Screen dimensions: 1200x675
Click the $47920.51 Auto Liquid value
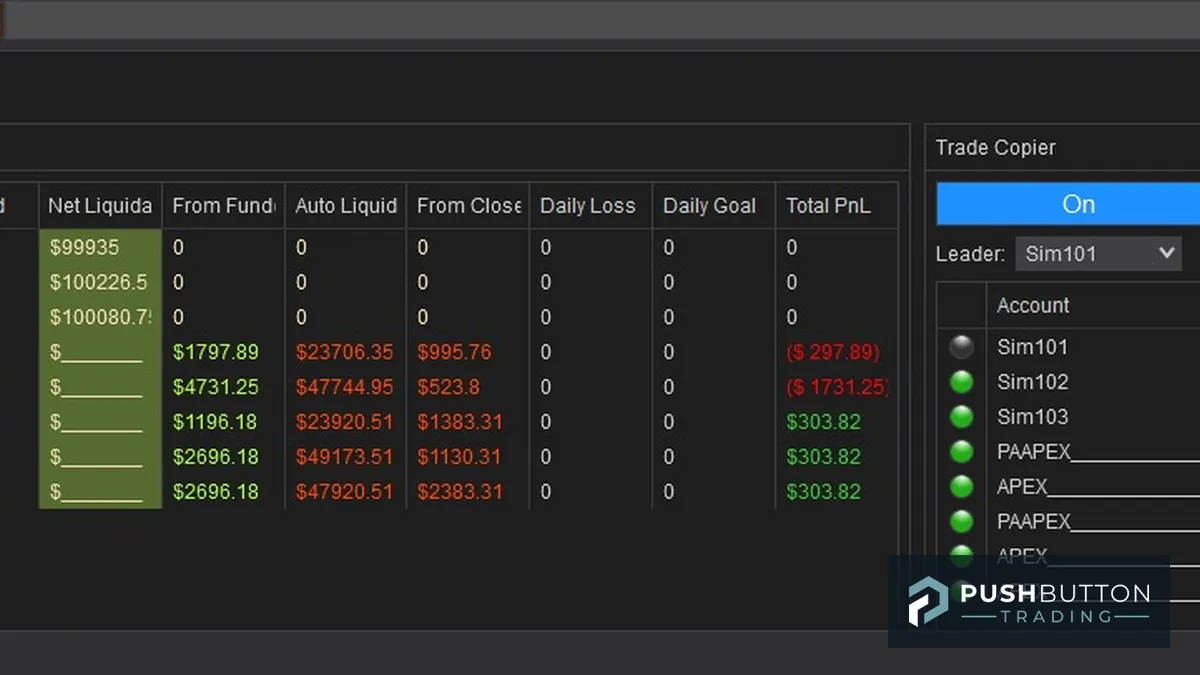tap(344, 492)
